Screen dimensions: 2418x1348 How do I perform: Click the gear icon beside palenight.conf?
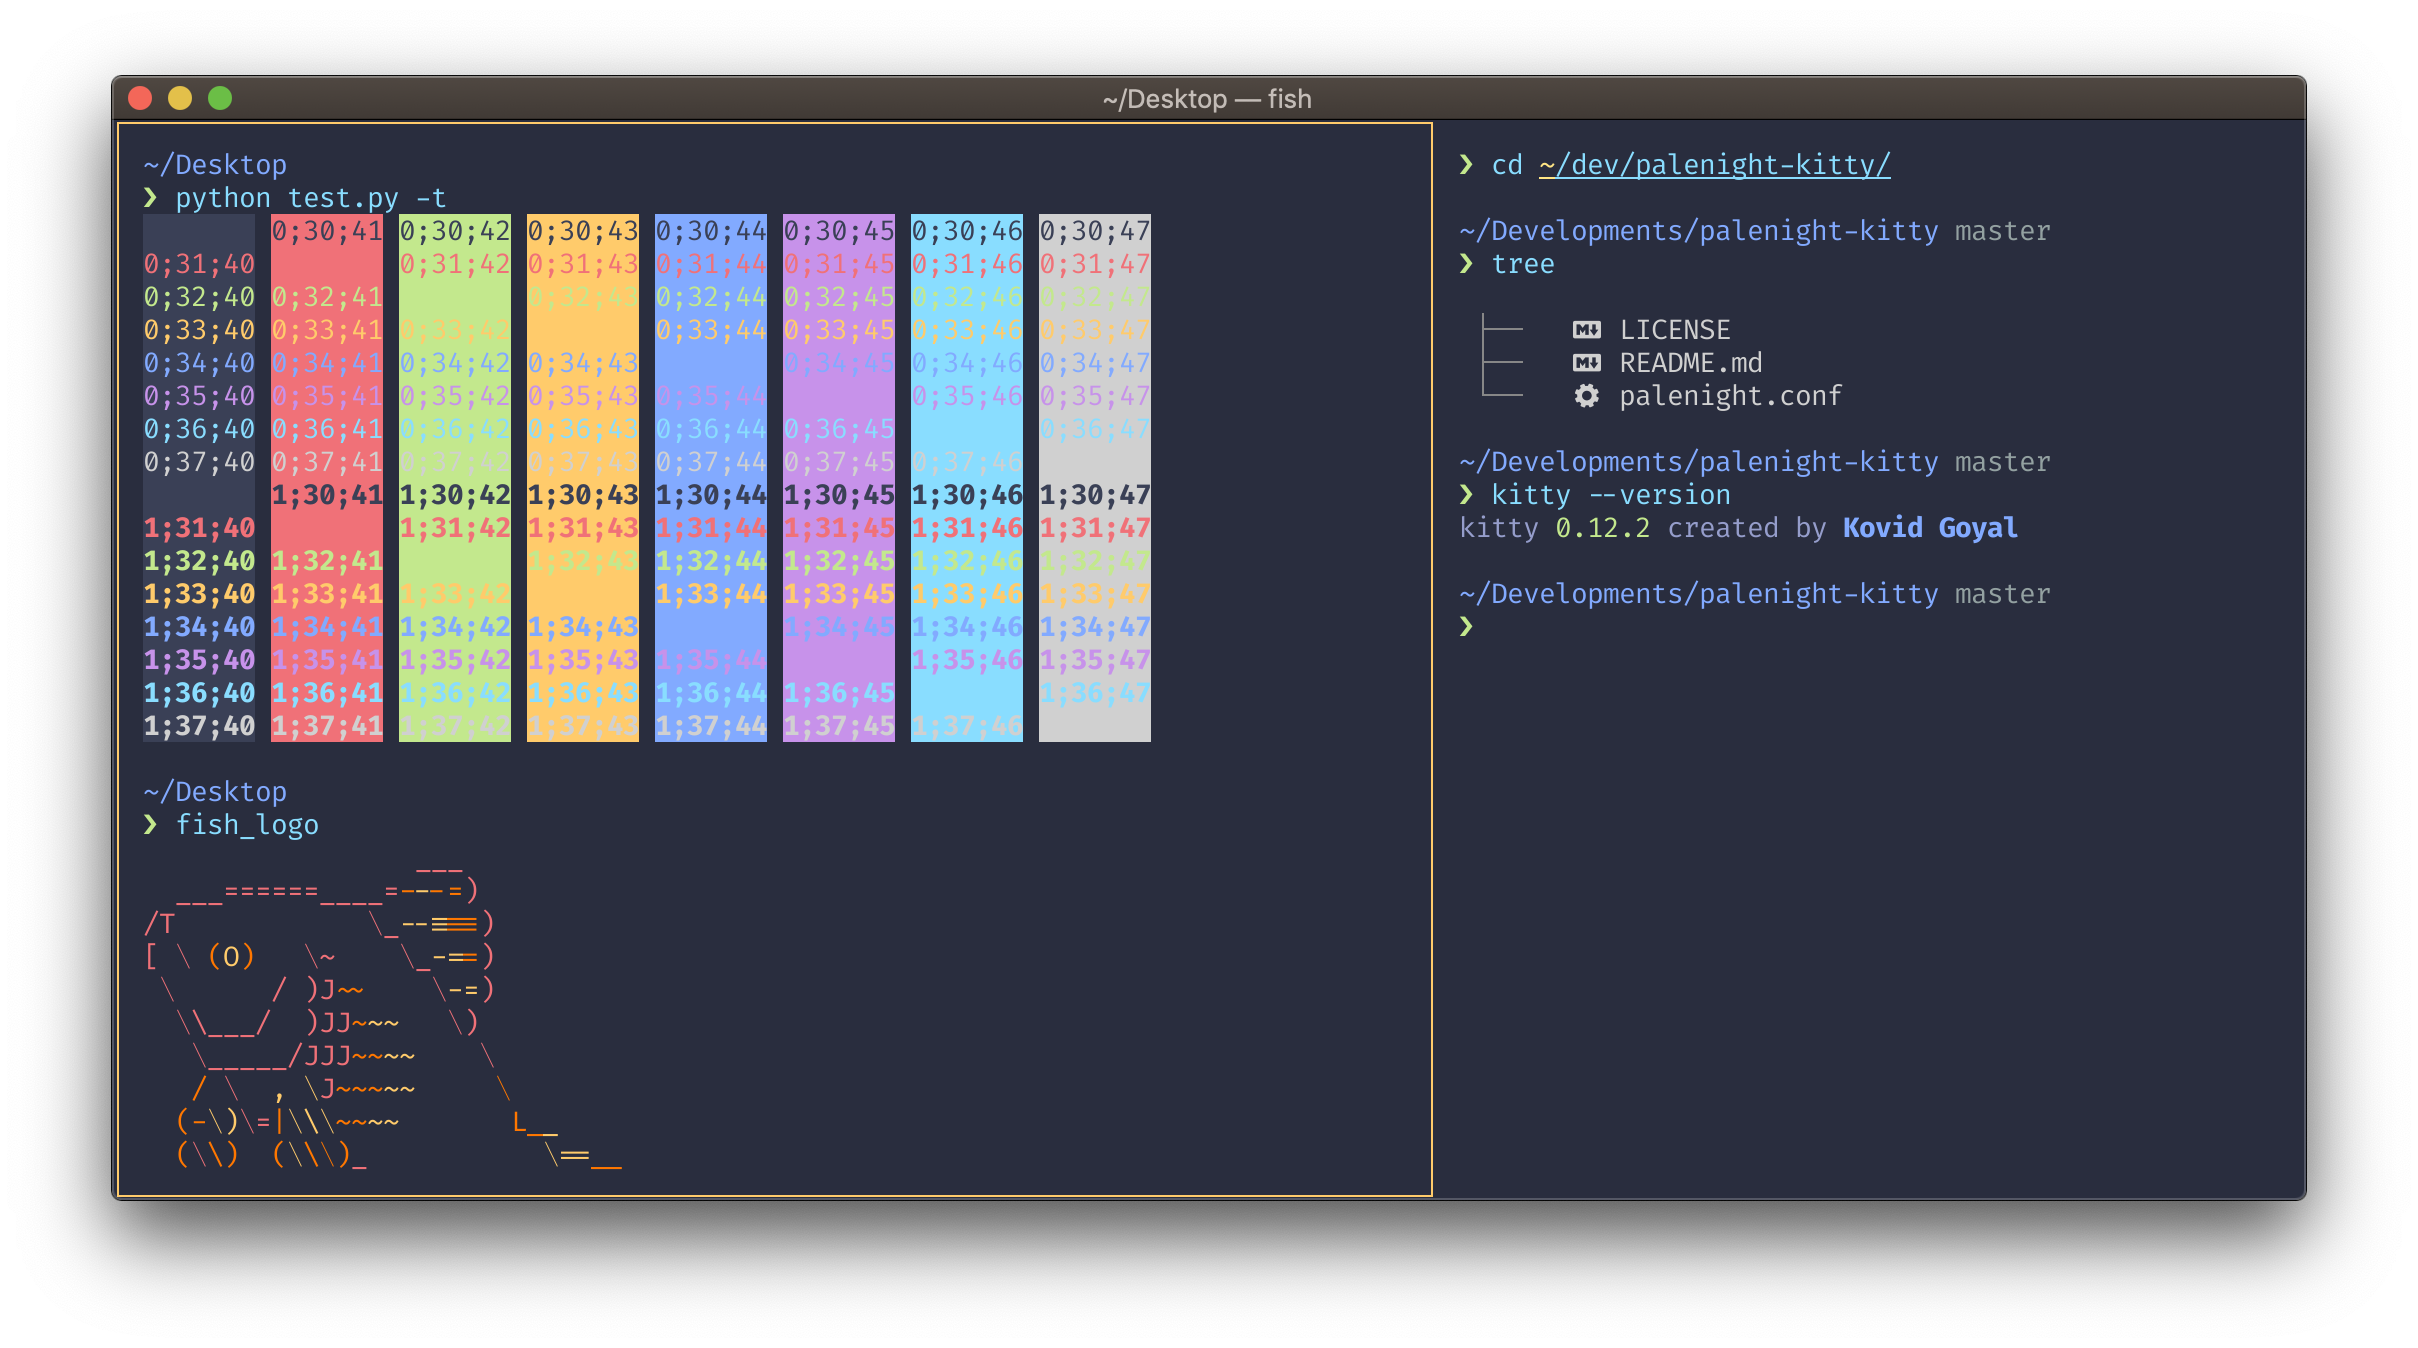1586,396
